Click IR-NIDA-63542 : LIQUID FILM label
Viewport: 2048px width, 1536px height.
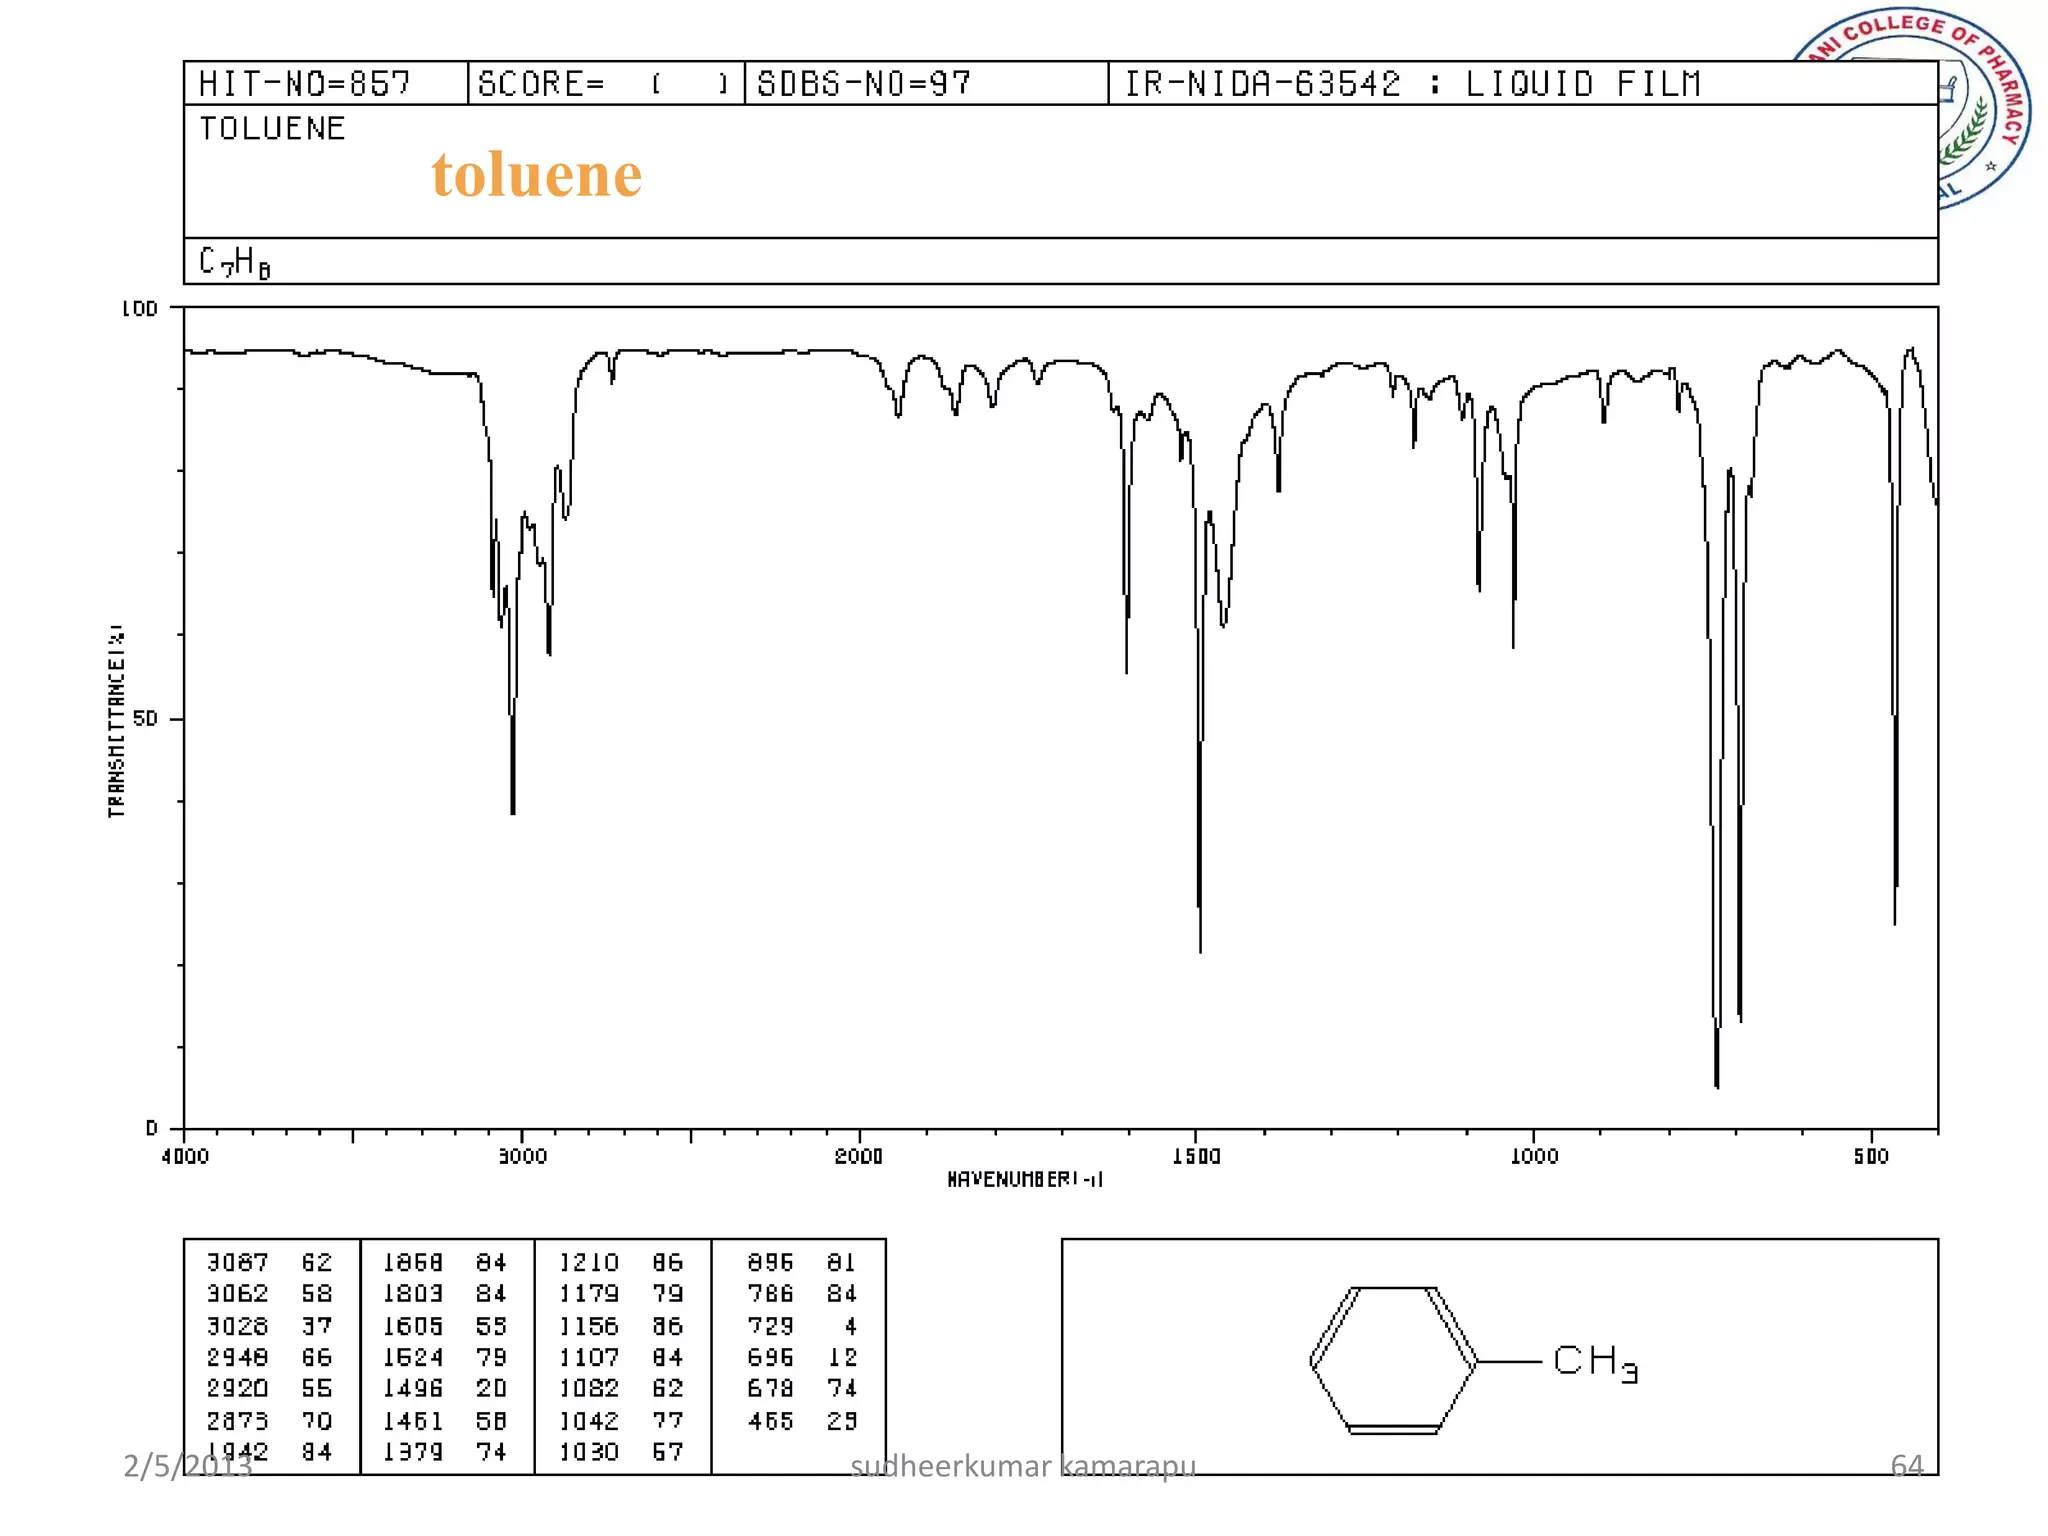[x=1412, y=83]
